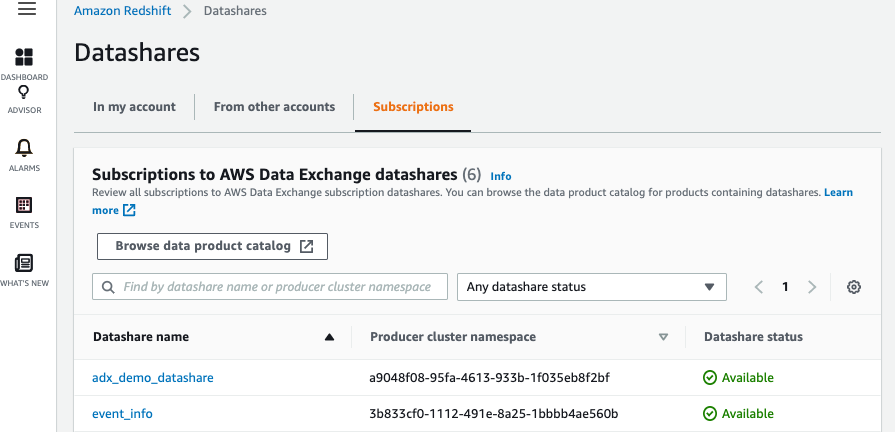Open the hamburger navigation menu
The image size is (895, 432).
point(27,10)
